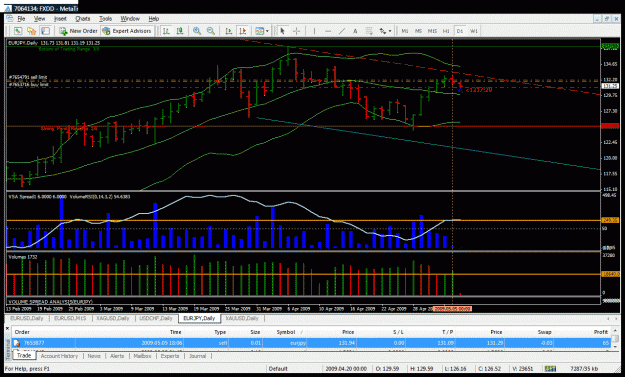Viewport: 625px width, 377px height.
Task: Open the View menu
Action: point(39,18)
